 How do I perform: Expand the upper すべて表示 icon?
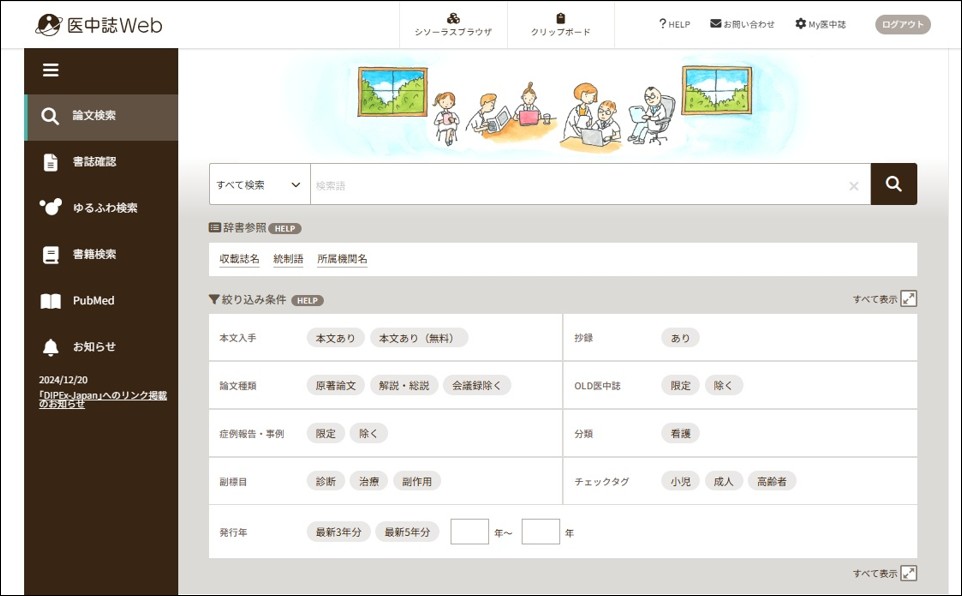[x=909, y=299]
